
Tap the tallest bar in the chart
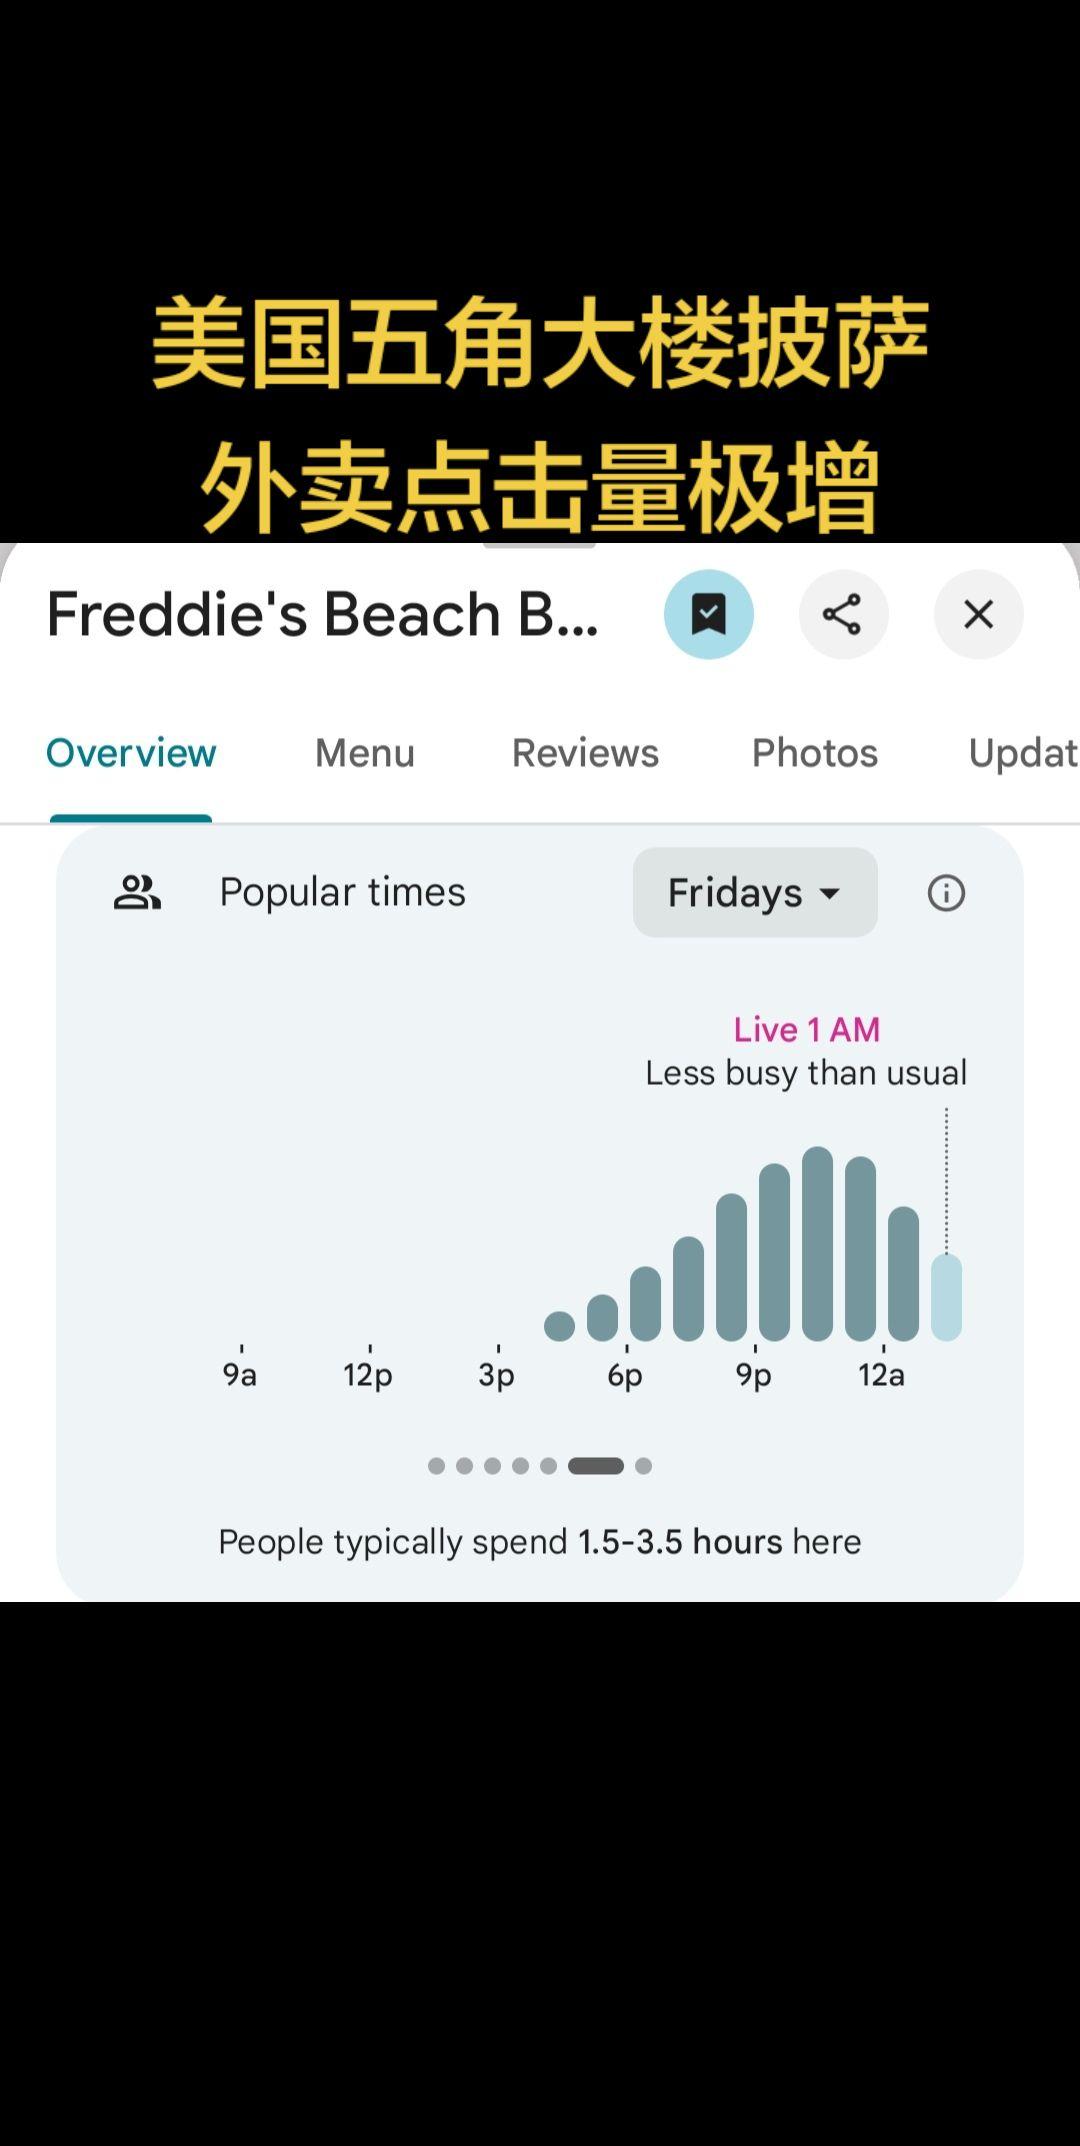pyautogui.click(x=817, y=1243)
